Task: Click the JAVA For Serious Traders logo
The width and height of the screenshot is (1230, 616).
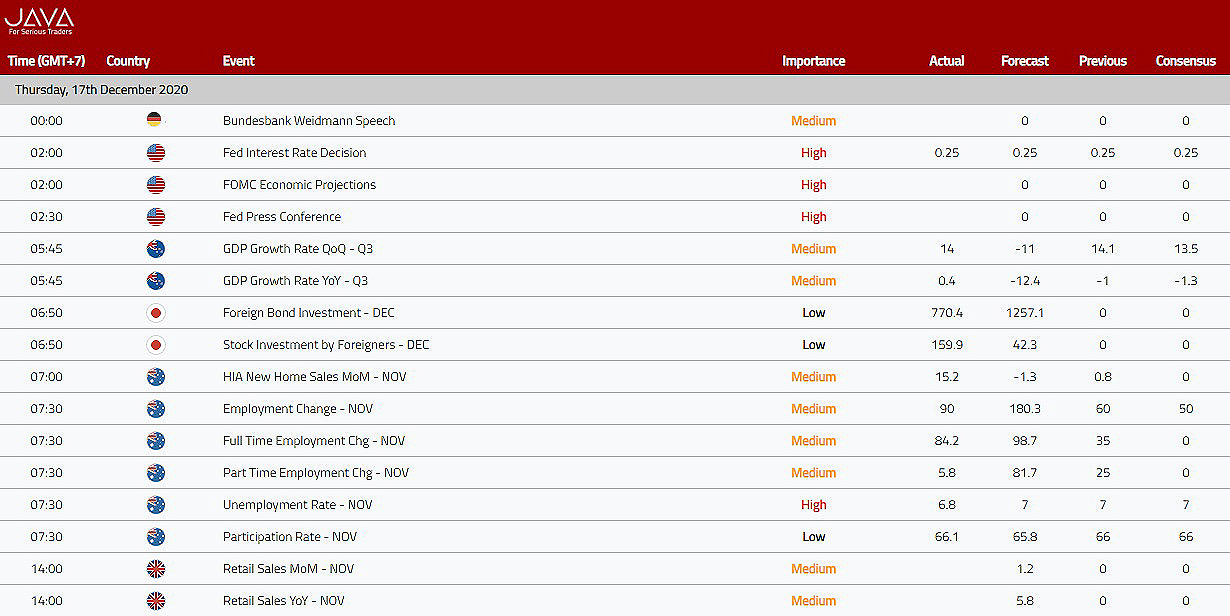Action: (x=39, y=21)
